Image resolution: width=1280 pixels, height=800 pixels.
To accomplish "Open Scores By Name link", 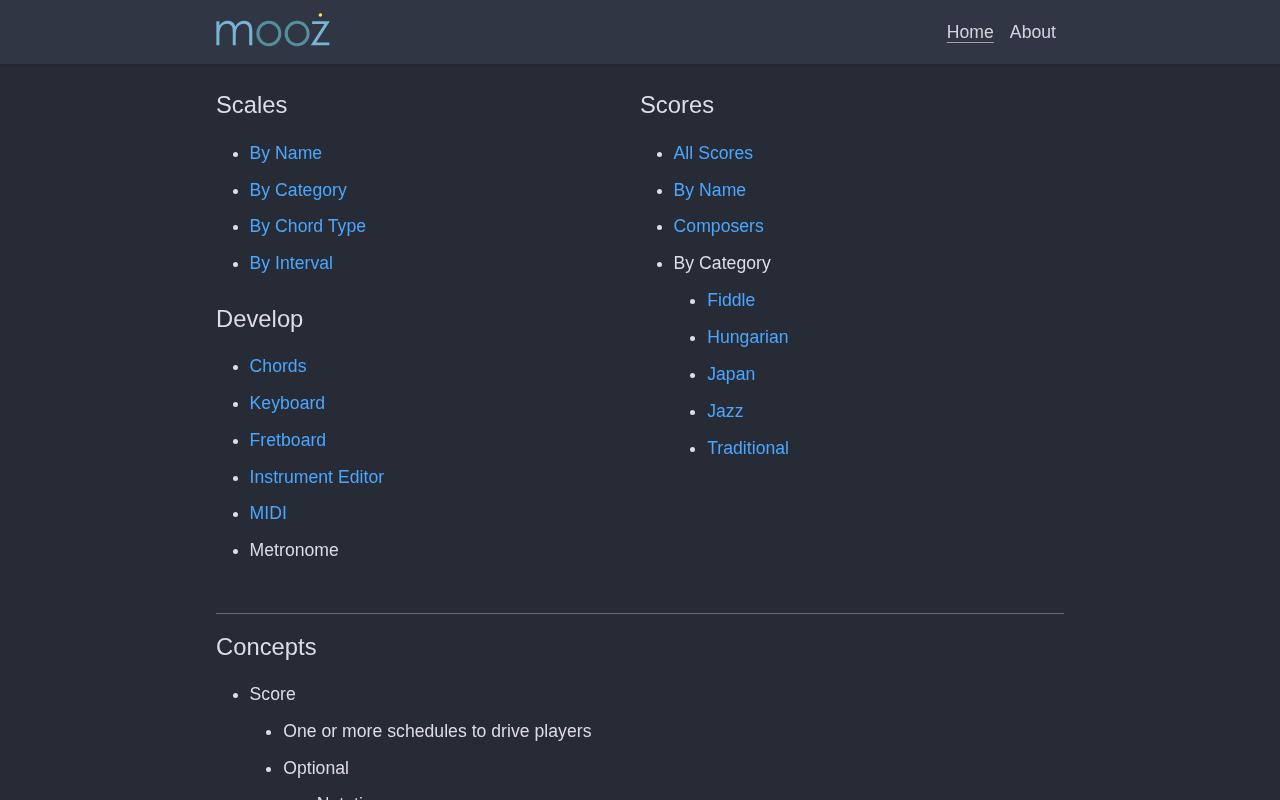I will tap(710, 190).
